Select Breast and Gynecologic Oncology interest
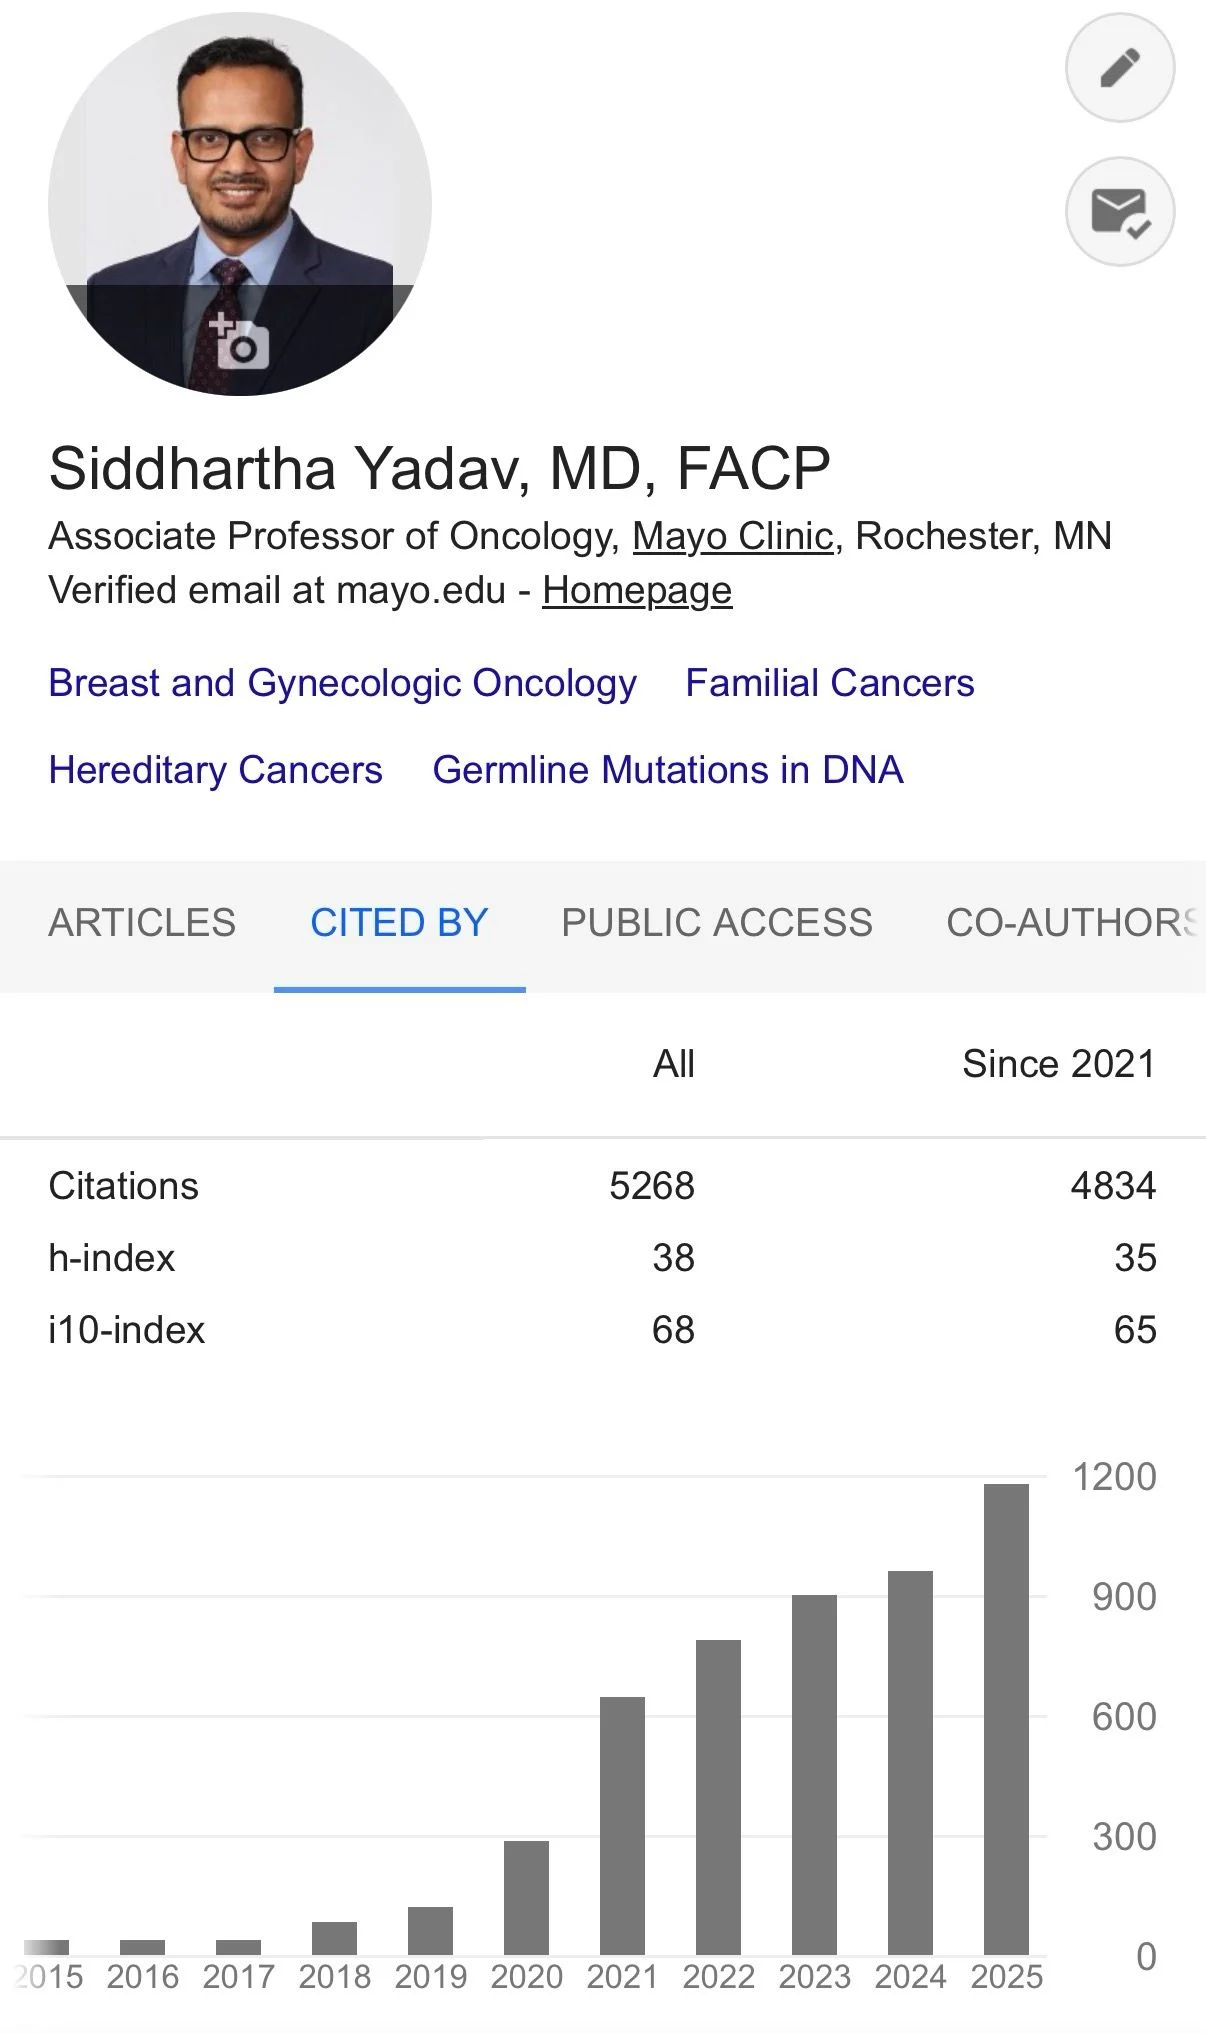 (x=342, y=683)
